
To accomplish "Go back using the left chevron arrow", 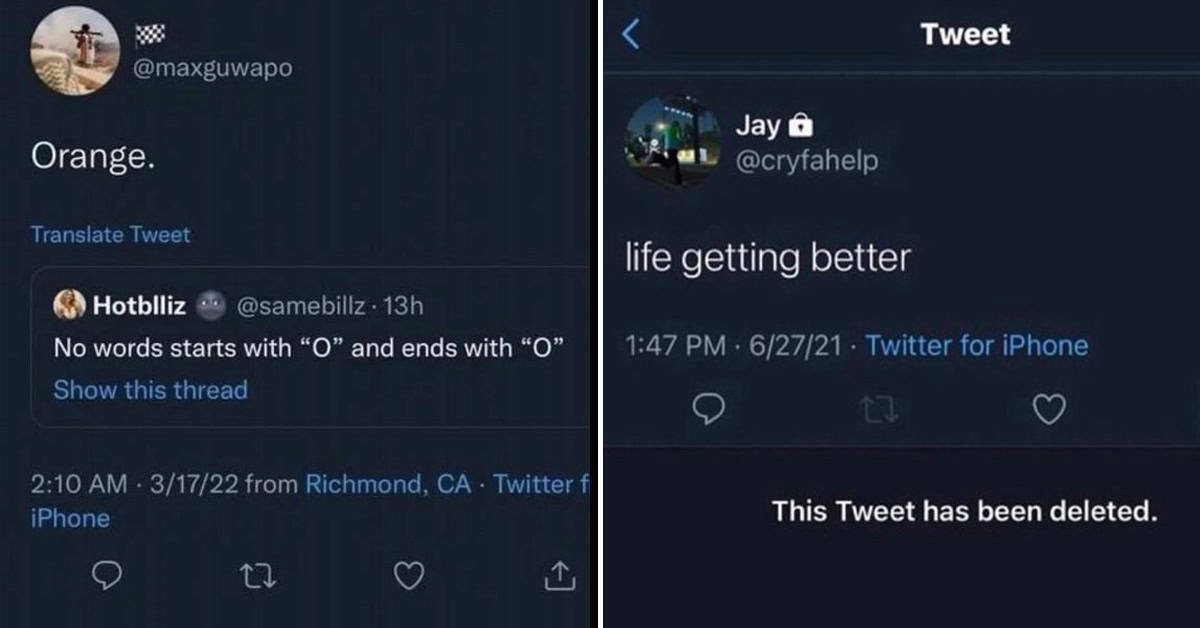I will [630, 34].
